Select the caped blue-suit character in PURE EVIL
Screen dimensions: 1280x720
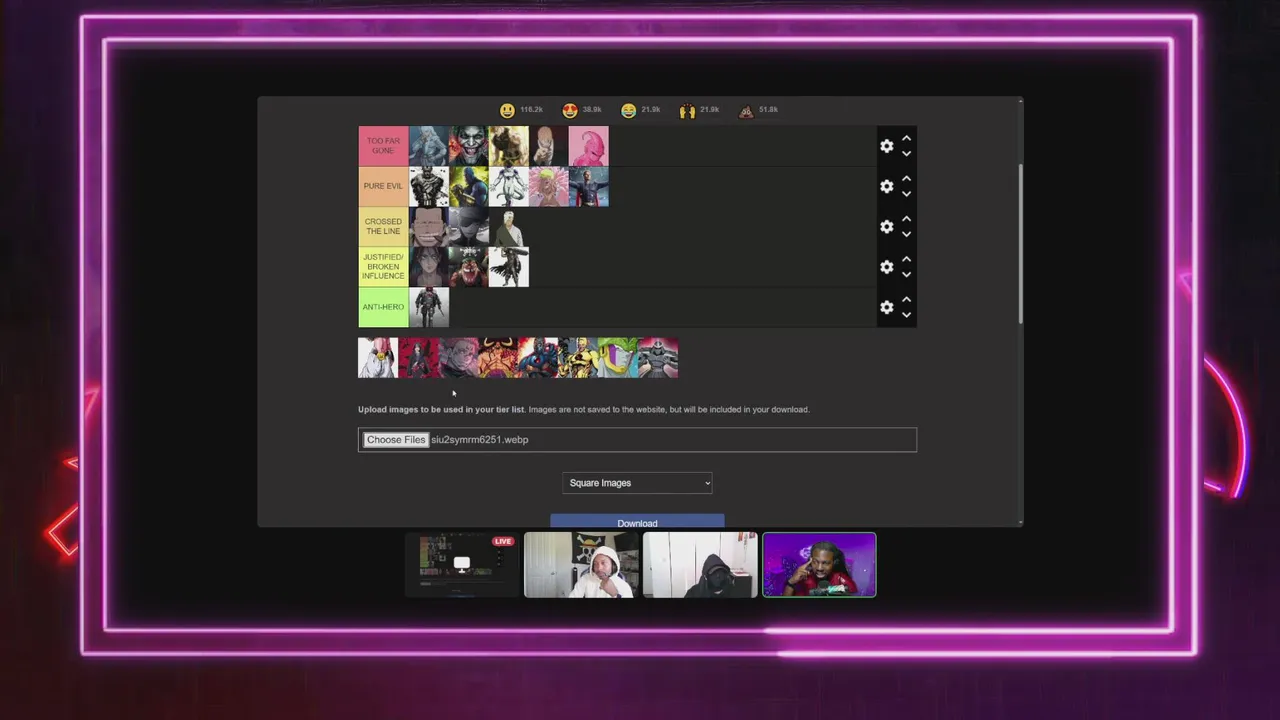pos(589,186)
